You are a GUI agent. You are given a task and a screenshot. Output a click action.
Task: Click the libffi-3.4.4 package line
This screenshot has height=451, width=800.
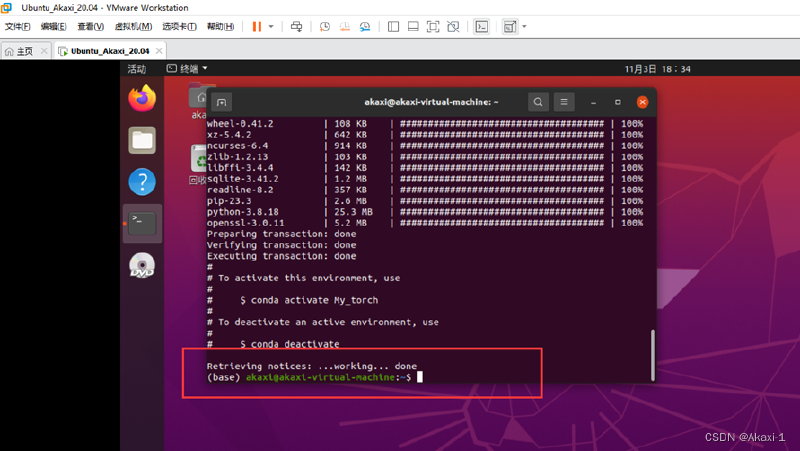pyautogui.click(x=424, y=168)
